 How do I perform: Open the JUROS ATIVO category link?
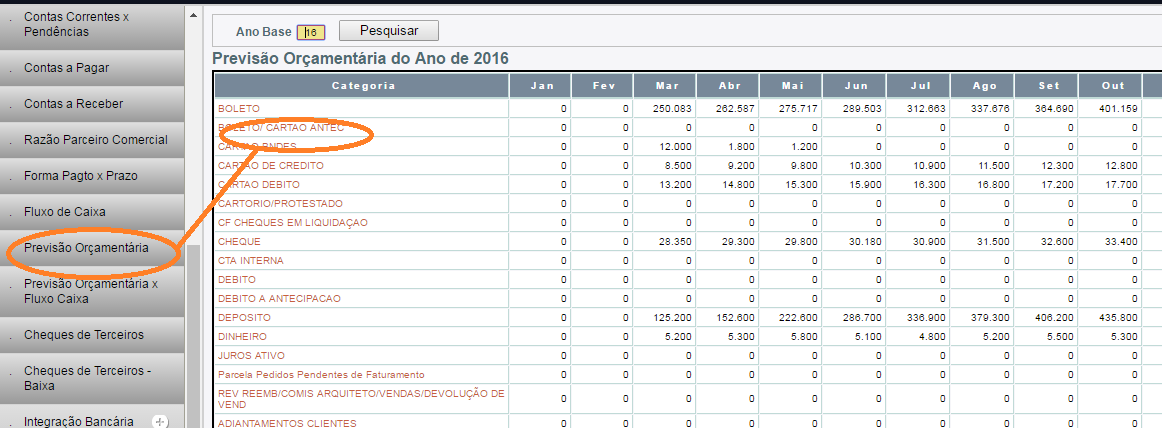pos(251,355)
